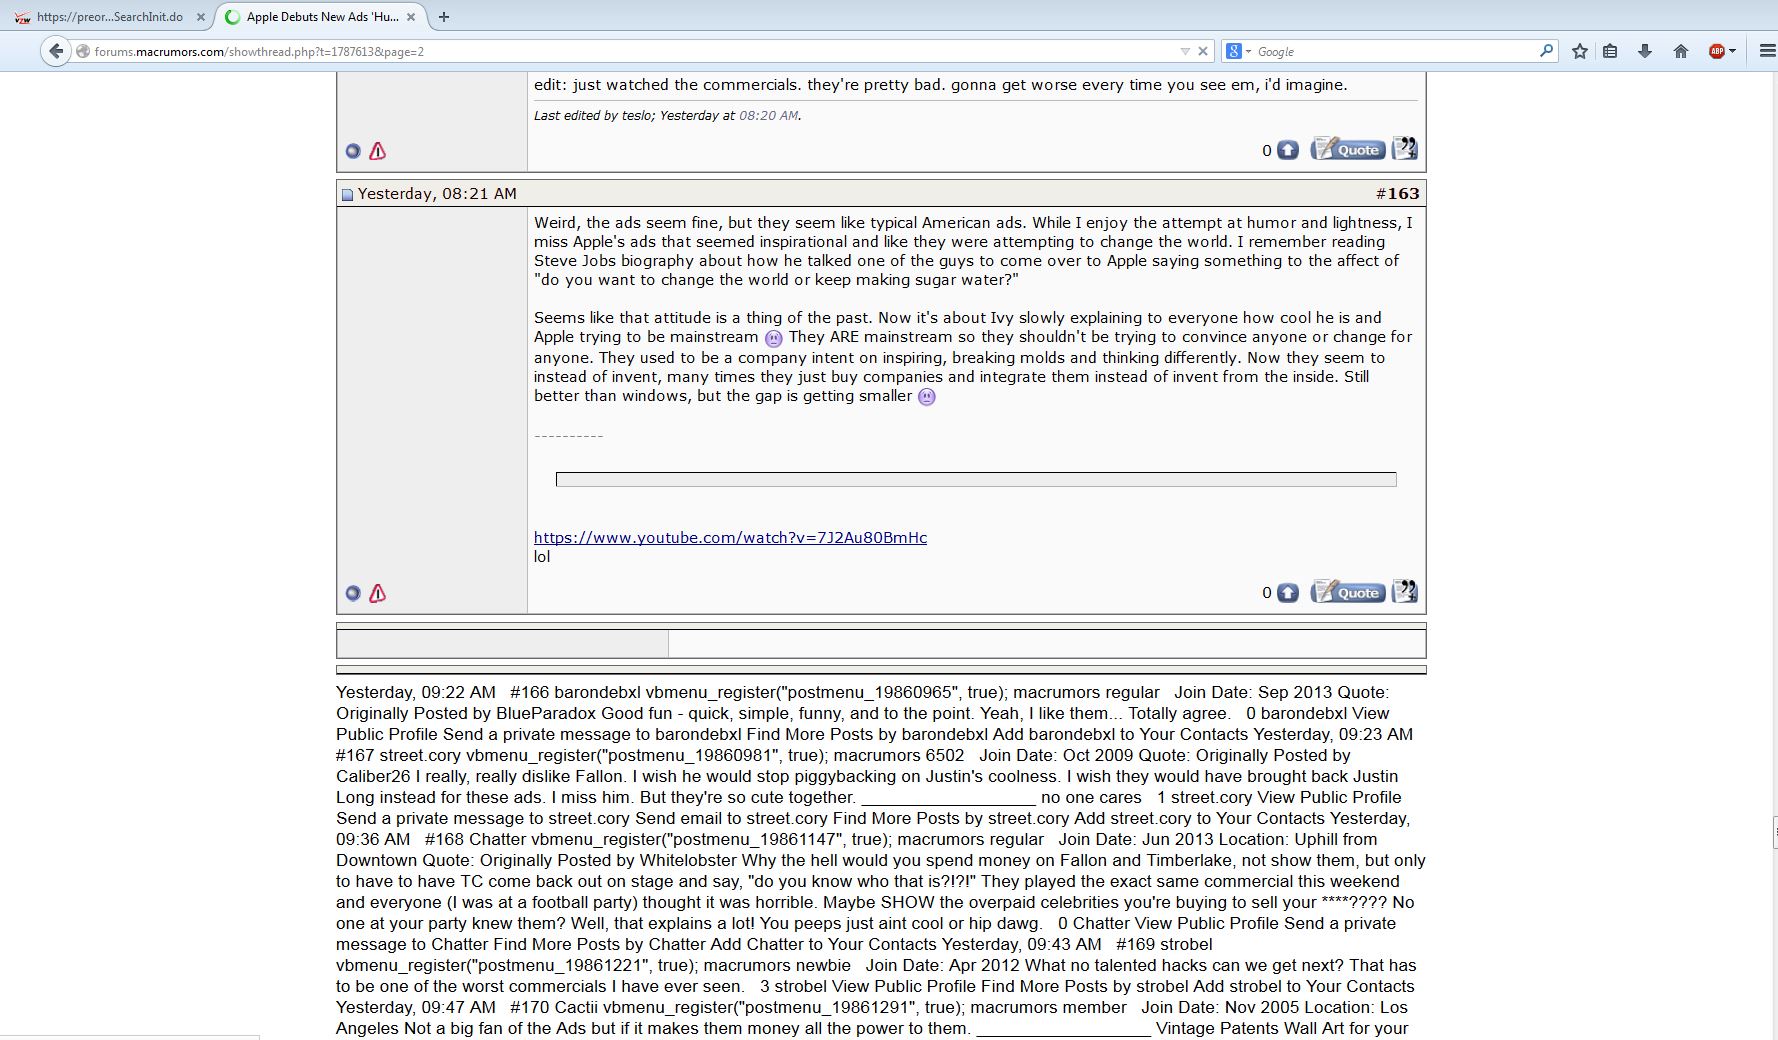This screenshot has width=1778, height=1040.
Task: Bookmark this page with the star icon
Action: [1580, 51]
